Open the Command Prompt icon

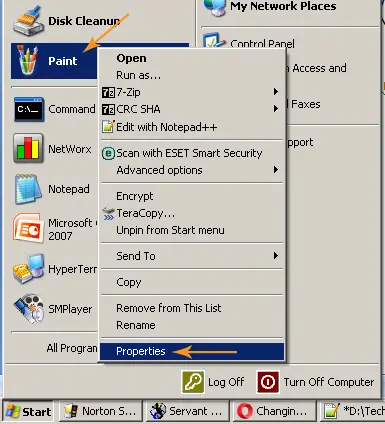point(28,109)
